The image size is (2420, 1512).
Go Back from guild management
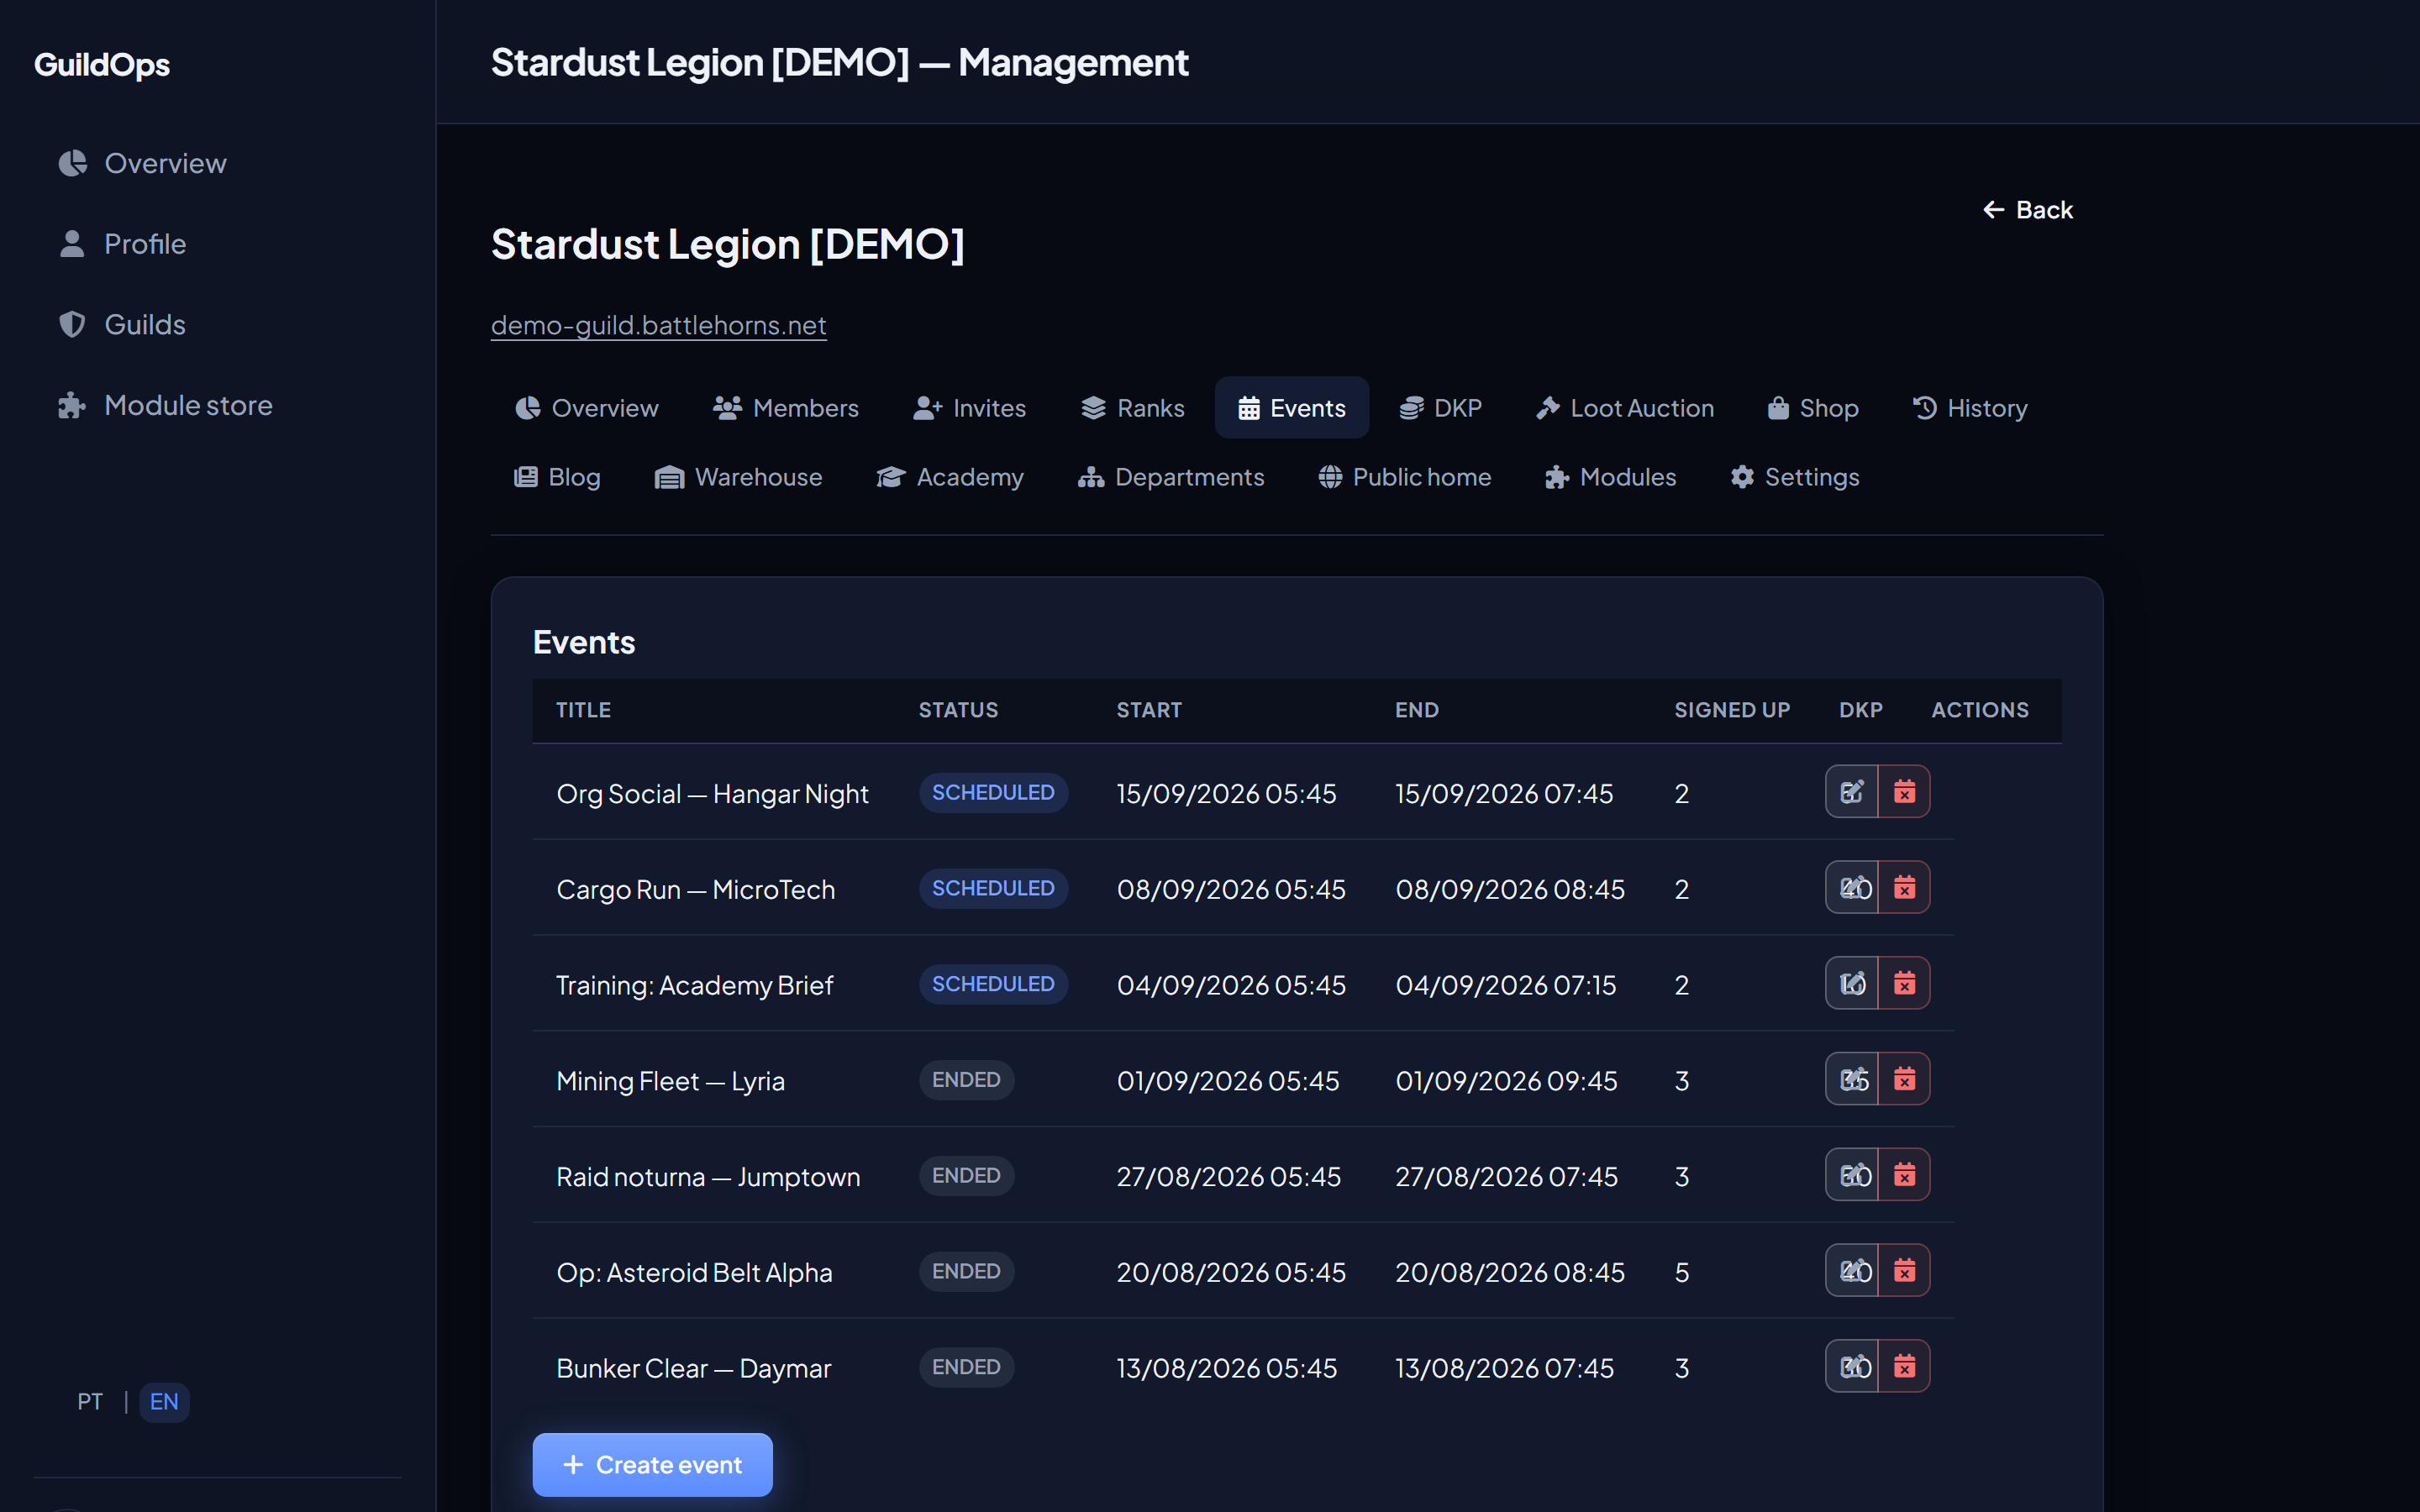click(2028, 210)
